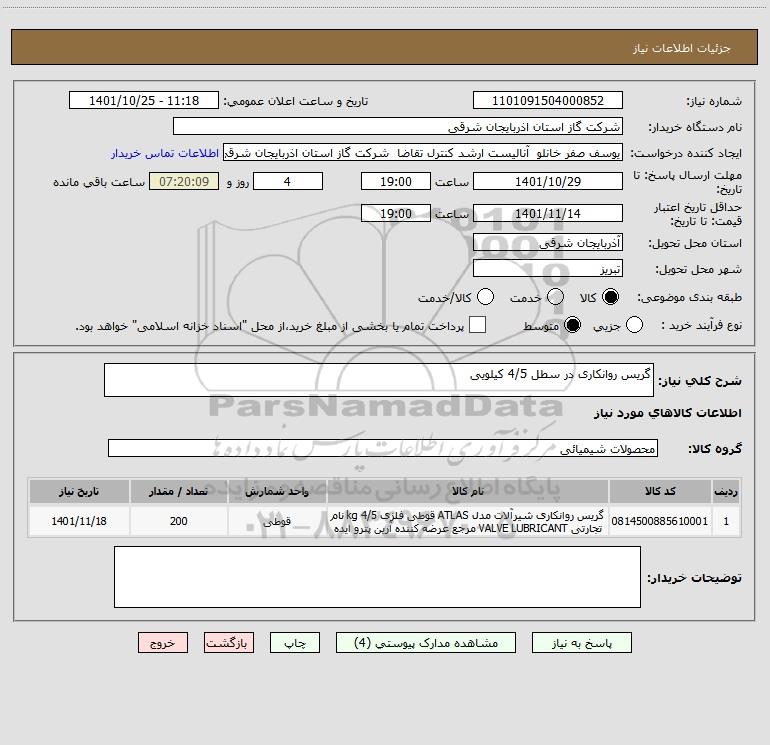
Task: Click the 'تاریخ نیاز' column header
Action: [x=79, y=491]
